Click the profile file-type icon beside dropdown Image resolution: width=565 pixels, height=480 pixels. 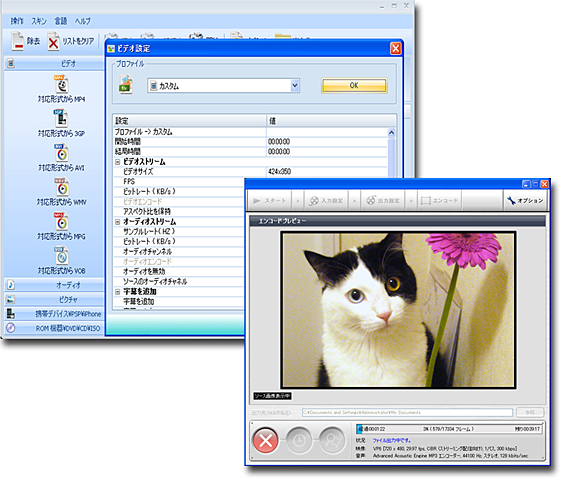(x=126, y=84)
